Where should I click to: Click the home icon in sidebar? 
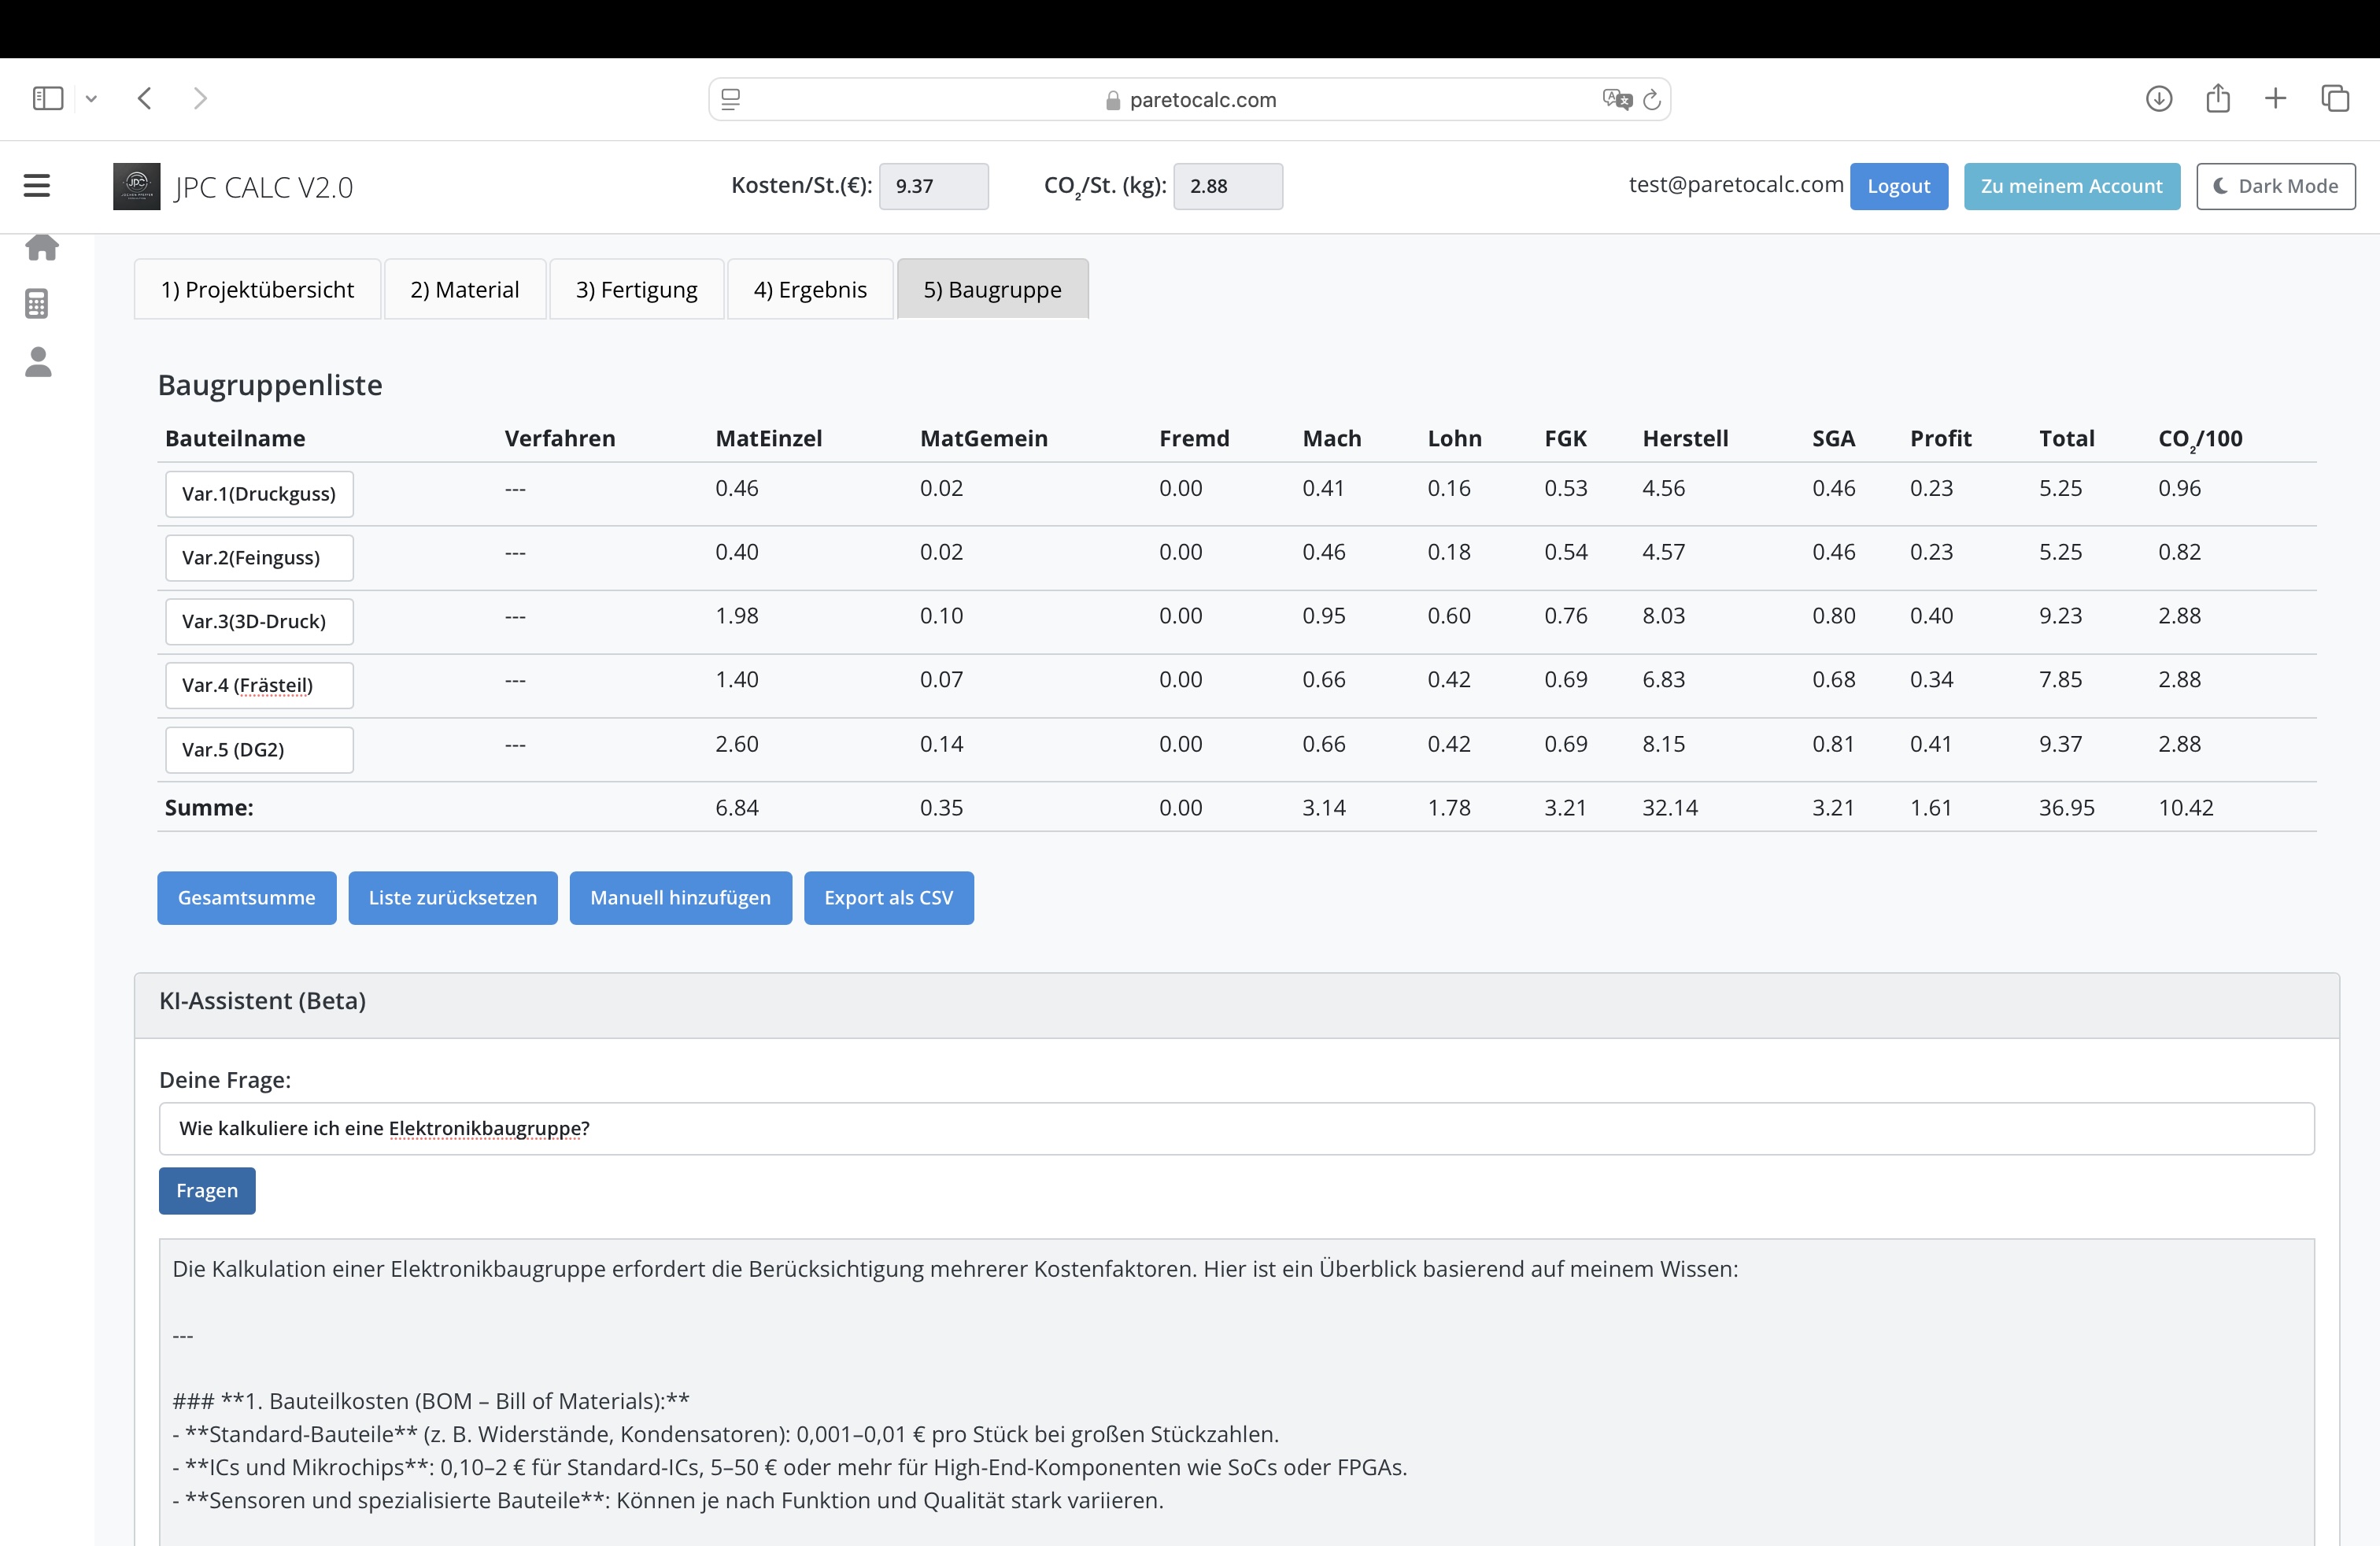pyautogui.click(x=41, y=247)
